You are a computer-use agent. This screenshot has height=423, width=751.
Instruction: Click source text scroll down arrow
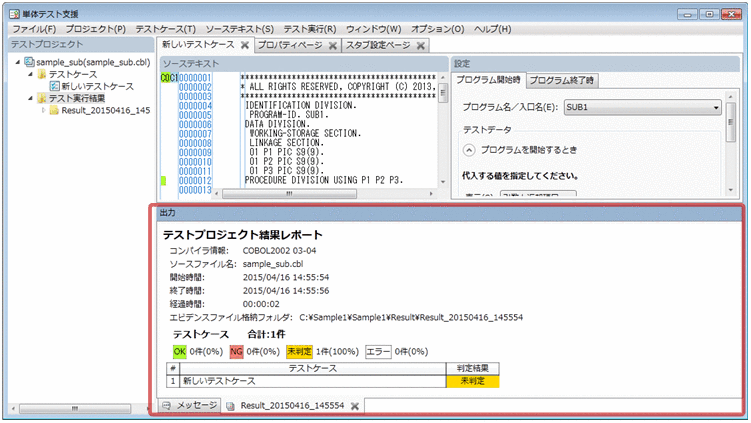[443, 182]
